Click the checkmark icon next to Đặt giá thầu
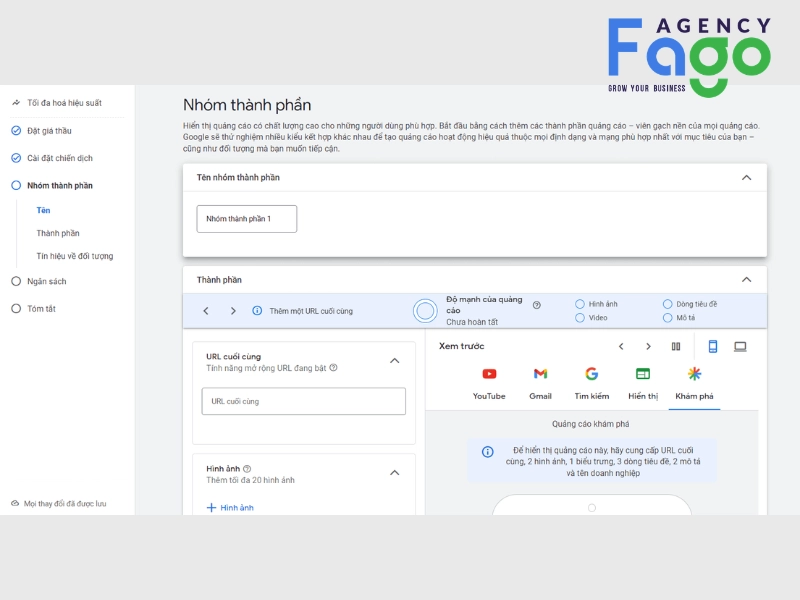Image resolution: width=800 pixels, height=600 pixels. tap(16, 131)
